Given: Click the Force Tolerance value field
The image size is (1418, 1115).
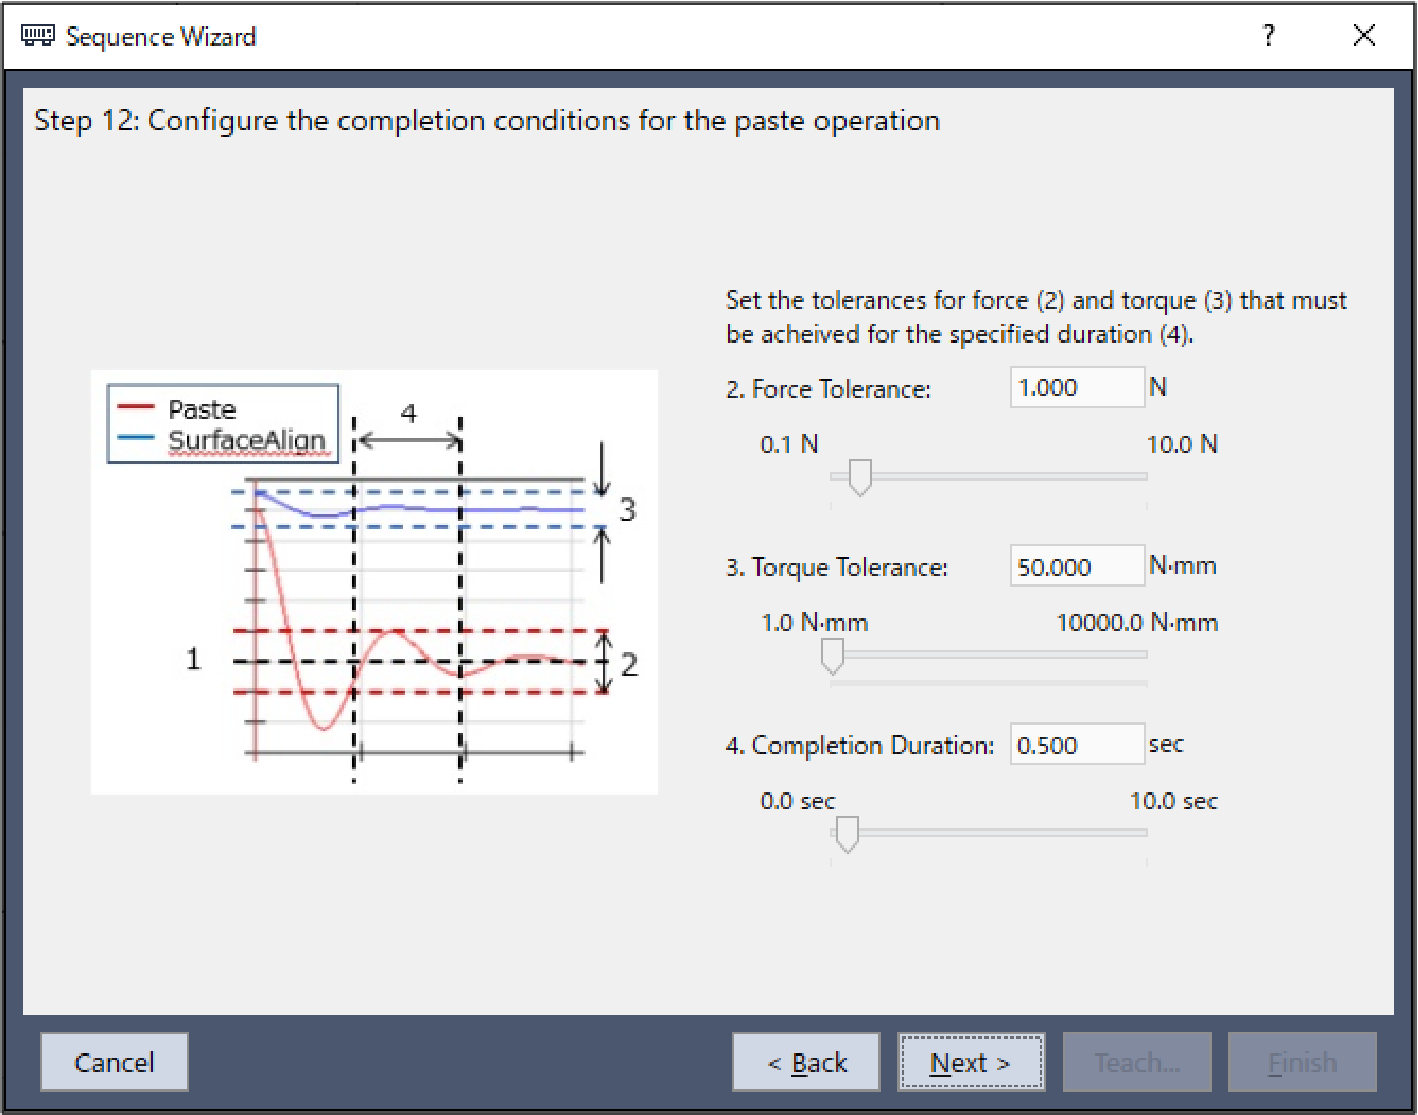Looking at the screenshot, I should [x=1076, y=388].
